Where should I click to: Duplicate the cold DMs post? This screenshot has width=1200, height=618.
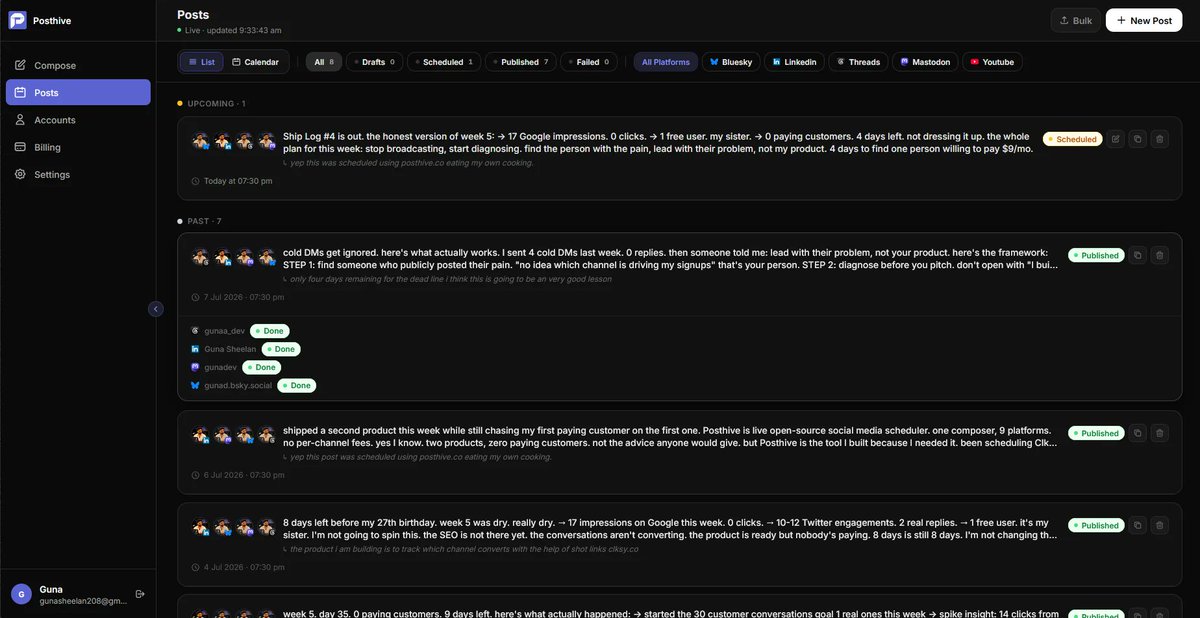[x=1138, y=255]
